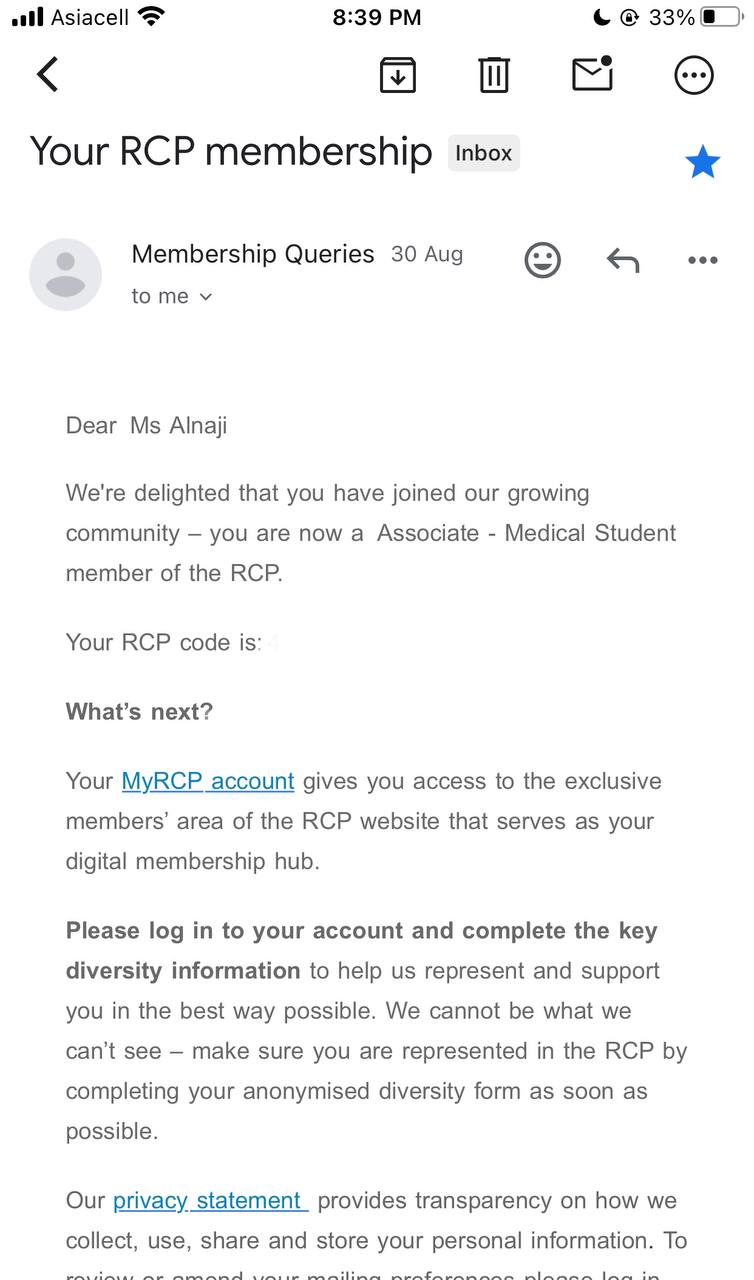
Task: Mark the email as unread with the envelope icon
Action: click(592, 74)
